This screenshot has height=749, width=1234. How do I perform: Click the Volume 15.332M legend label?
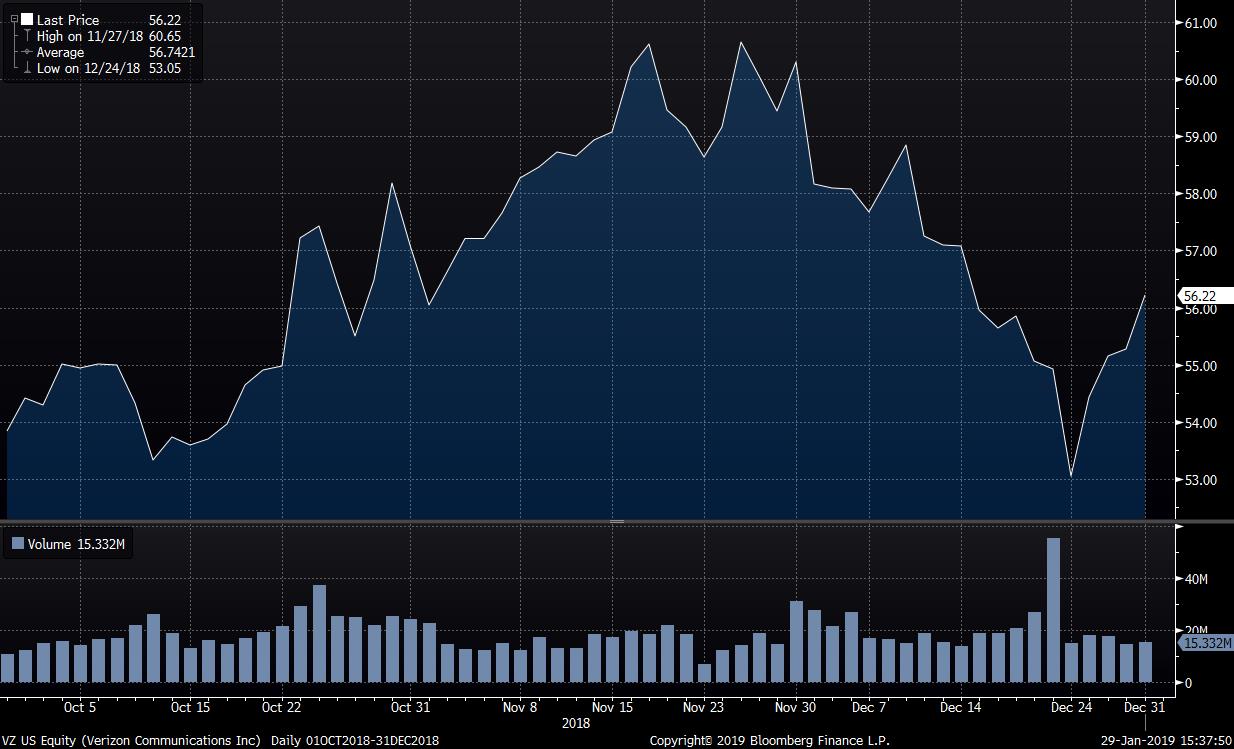pyautogui.click(x=77, y=544)
